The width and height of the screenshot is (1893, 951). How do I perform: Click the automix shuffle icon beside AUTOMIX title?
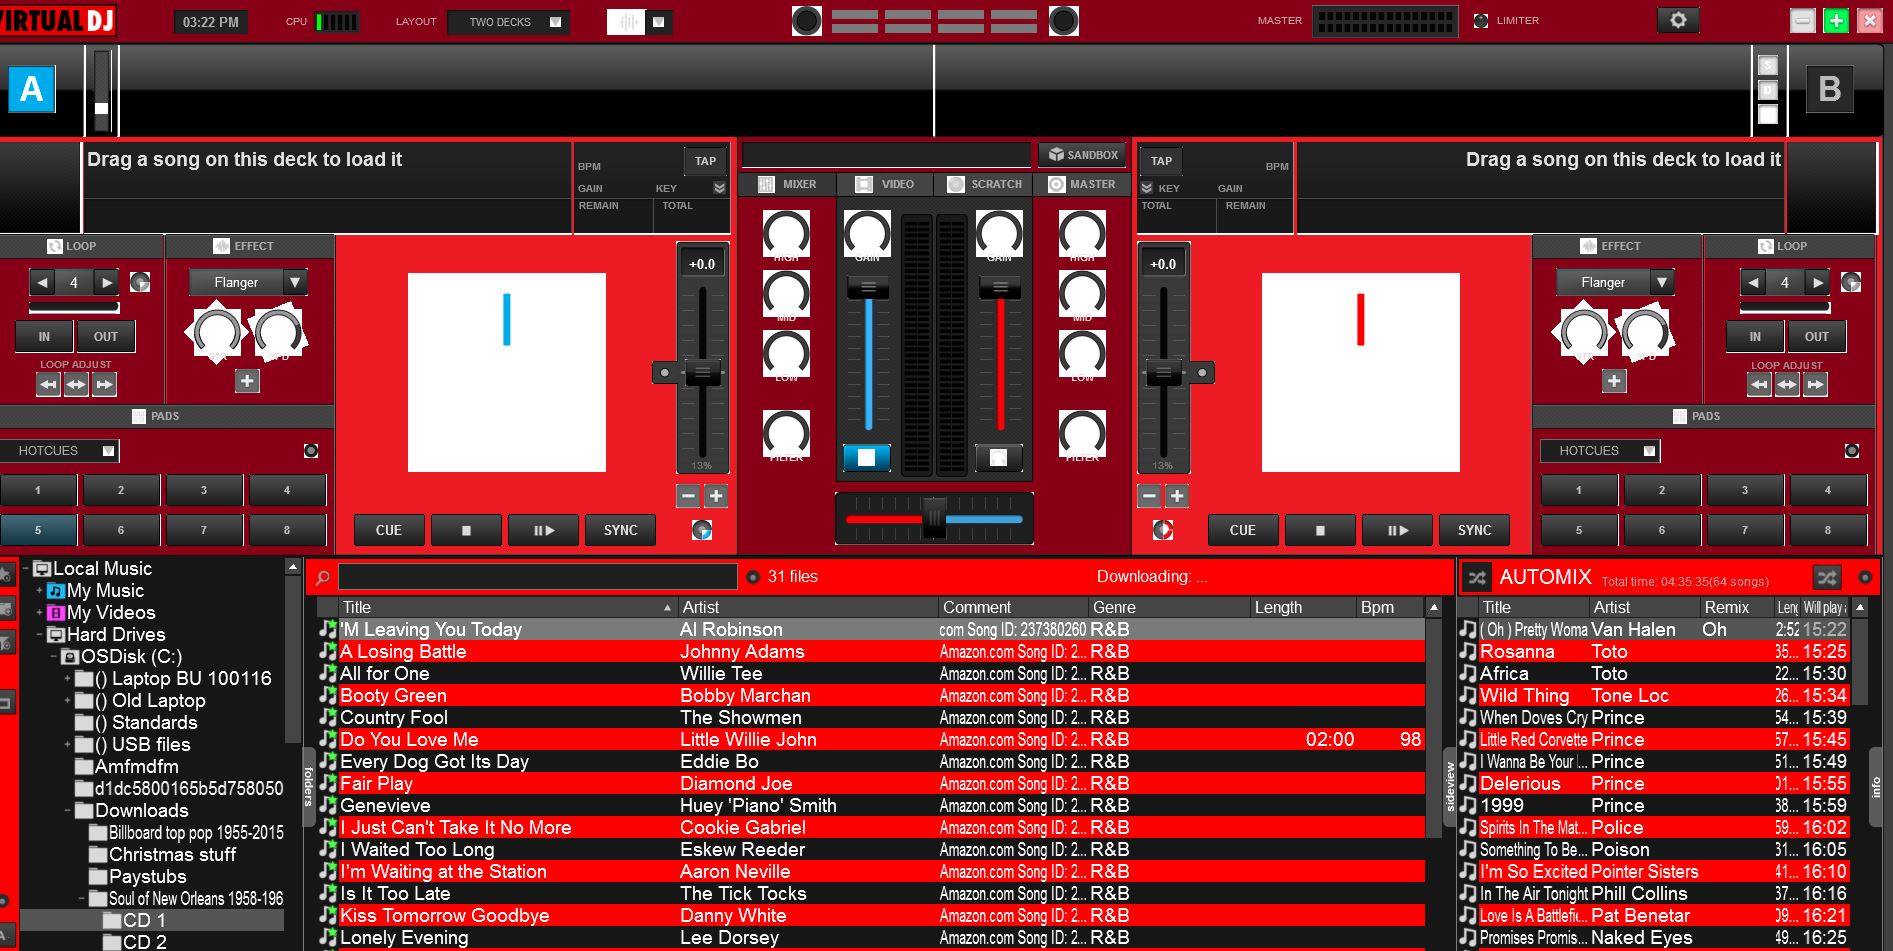1477,577
